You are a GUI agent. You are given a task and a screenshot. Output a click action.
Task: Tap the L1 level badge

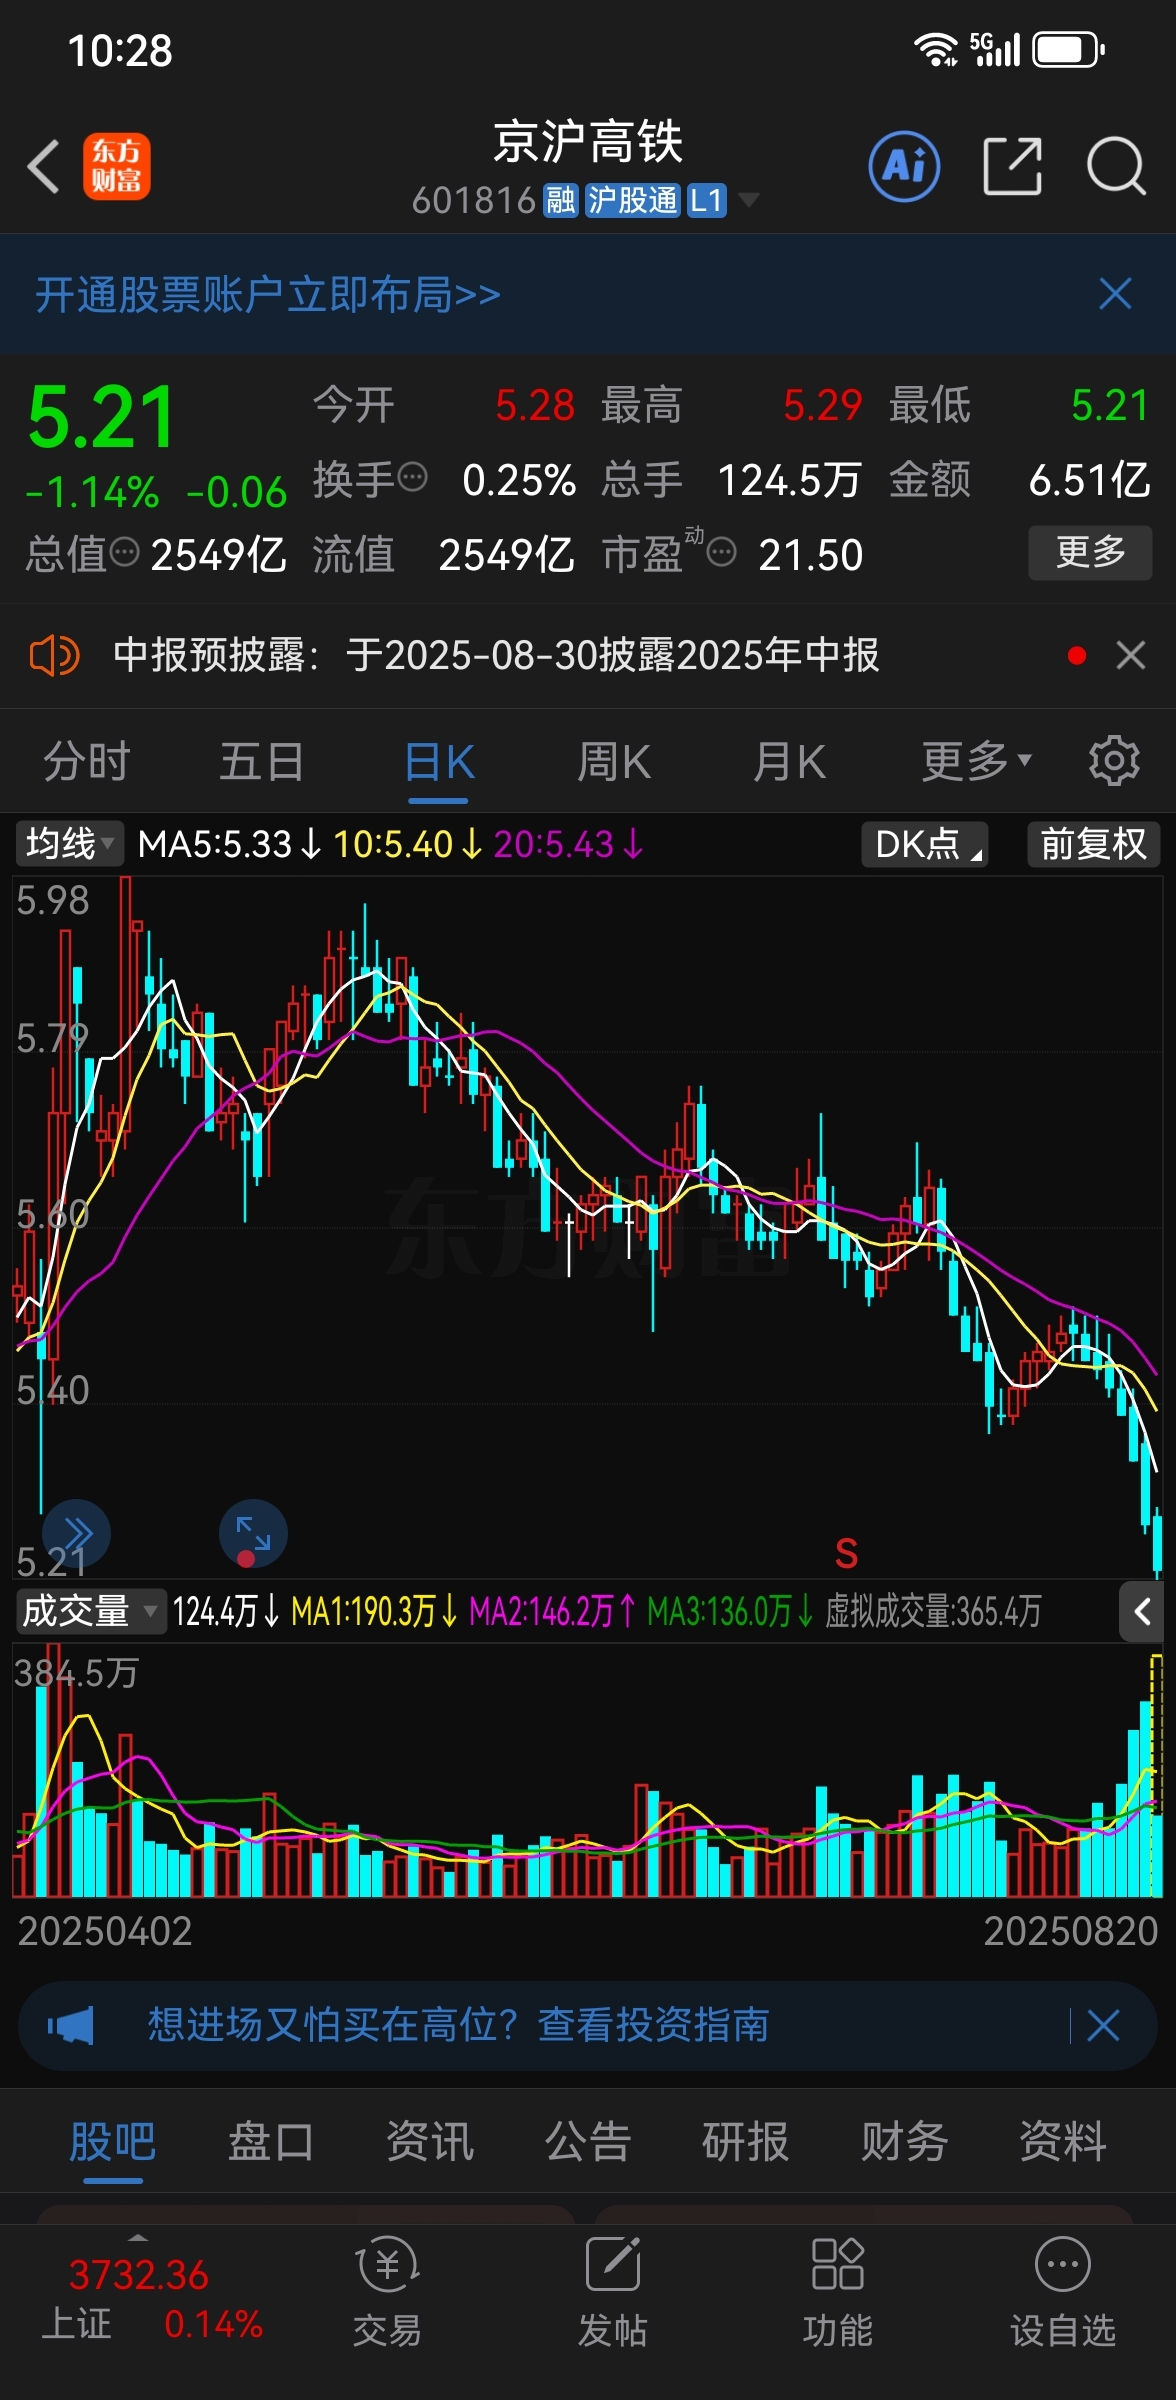(x=706, y=200)
